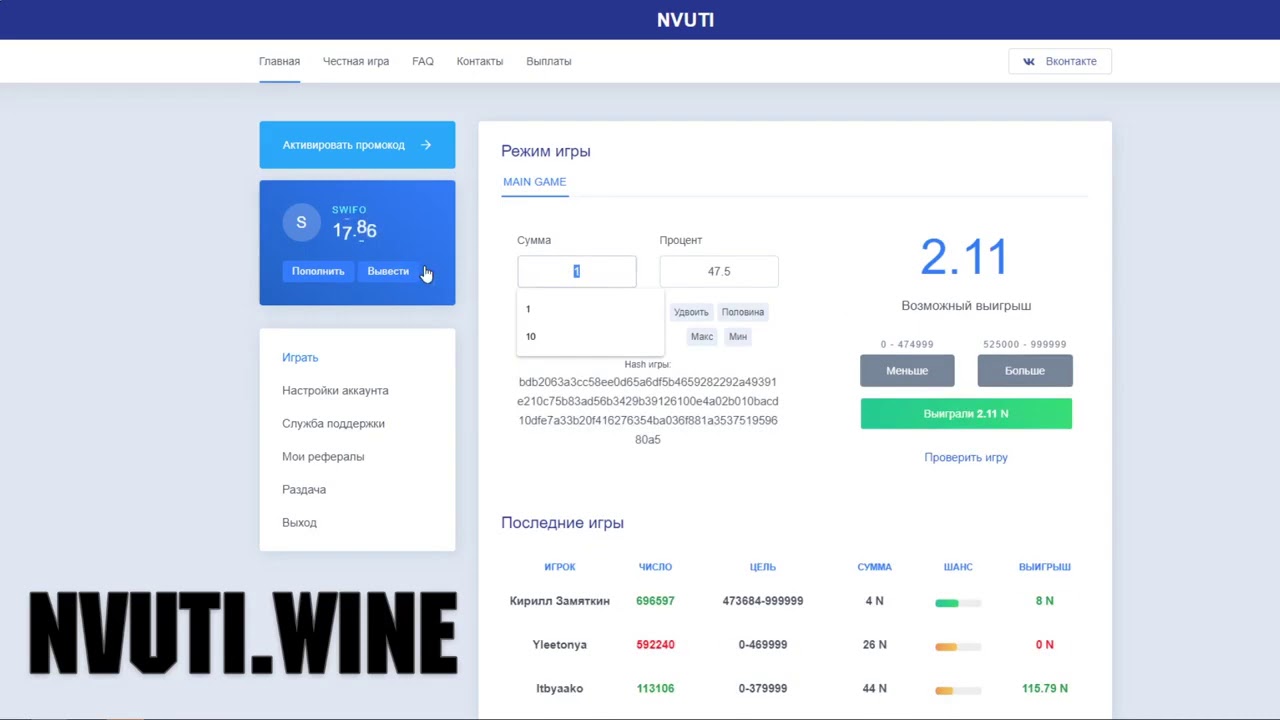
Task: Click the game hash text
Action: coord(648,411)
